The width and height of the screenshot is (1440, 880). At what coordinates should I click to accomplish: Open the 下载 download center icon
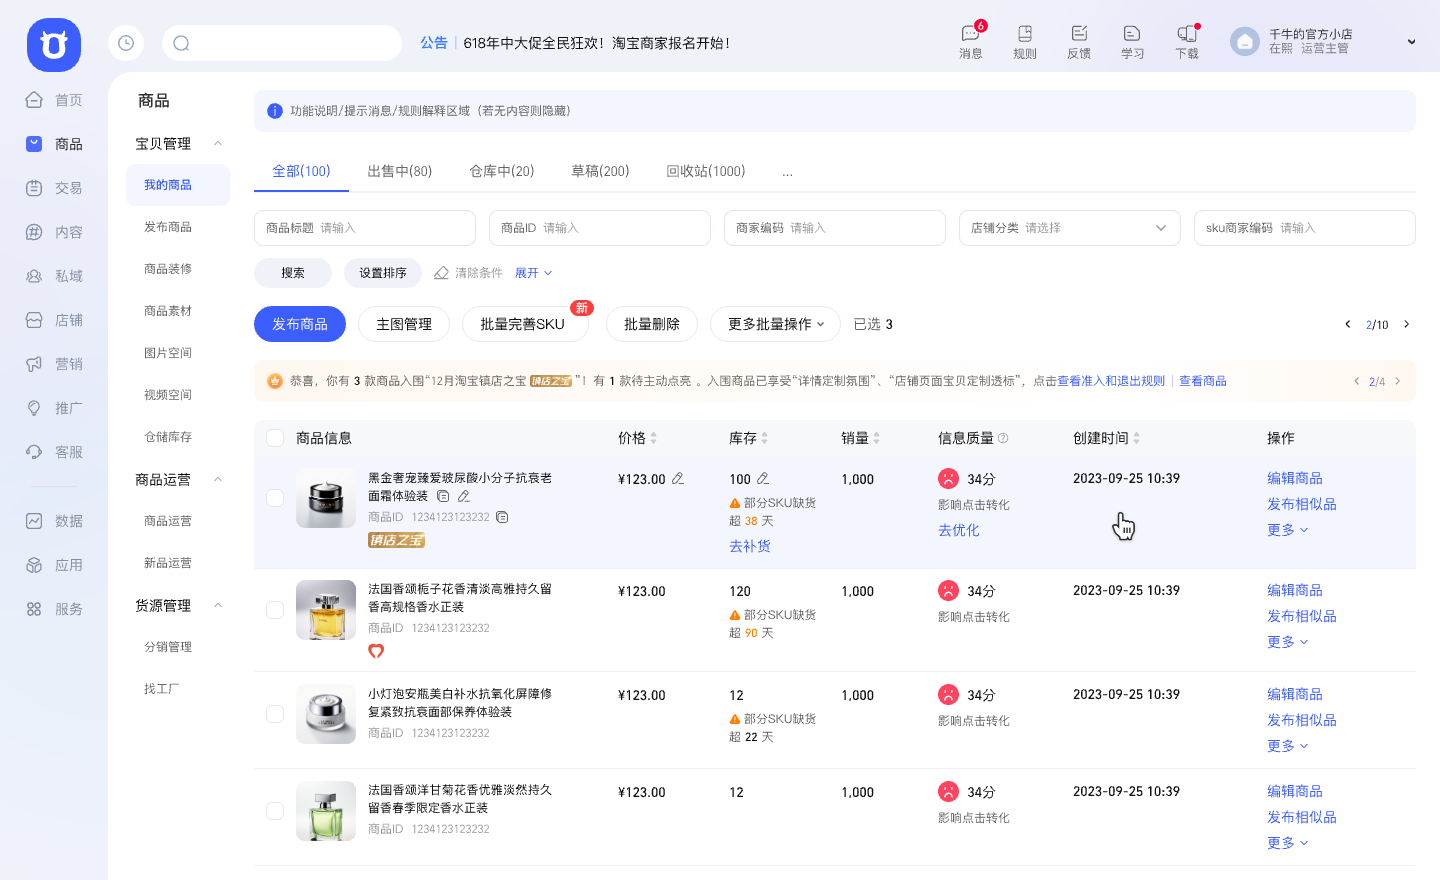[x=1186, y=41]
